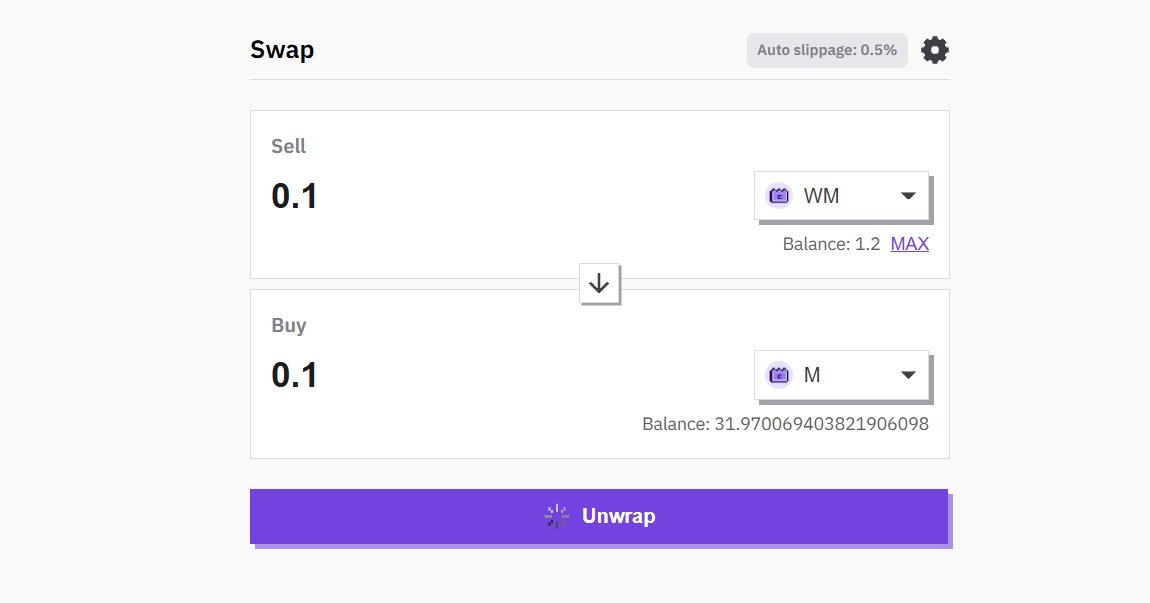The width and height of the screenshot is (1150, 603).
Task: Click the Balance: 1.2 text
Action: tap(831, 244)
